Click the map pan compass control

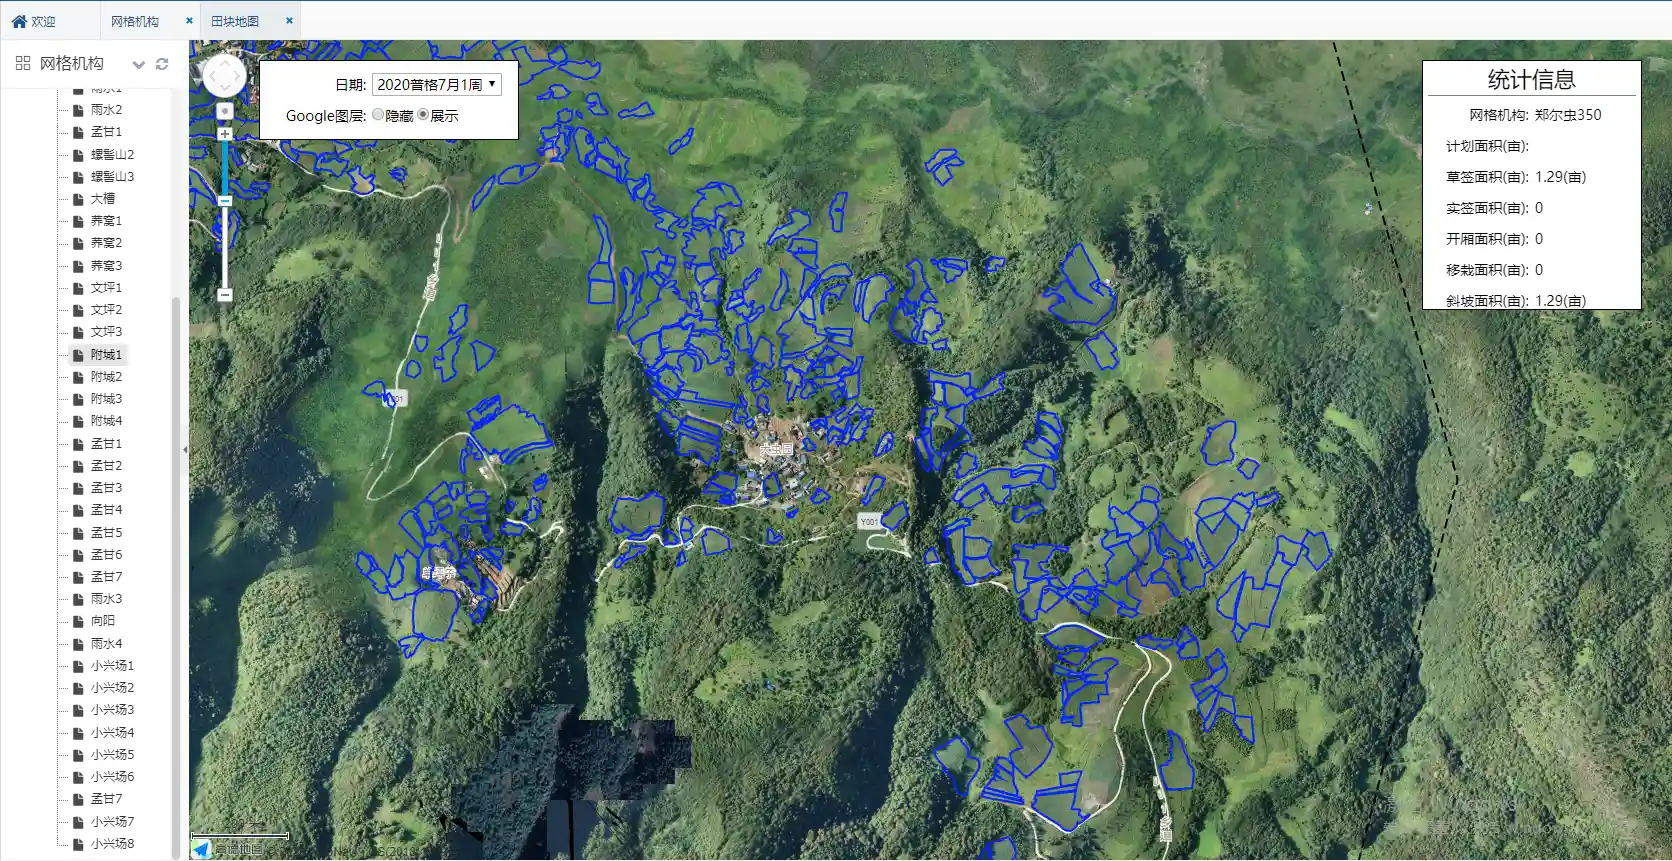[x=224, y=76]
